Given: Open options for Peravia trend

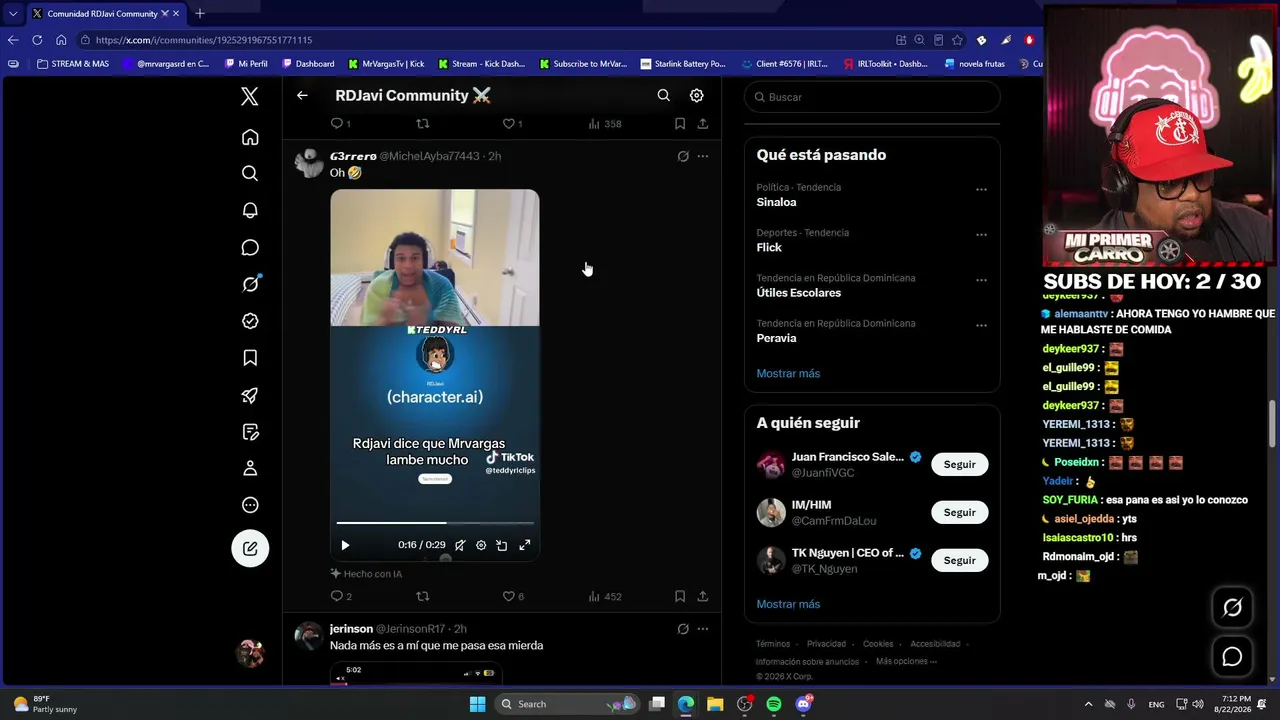Looking at the screenshot, I should pos(981,325).
